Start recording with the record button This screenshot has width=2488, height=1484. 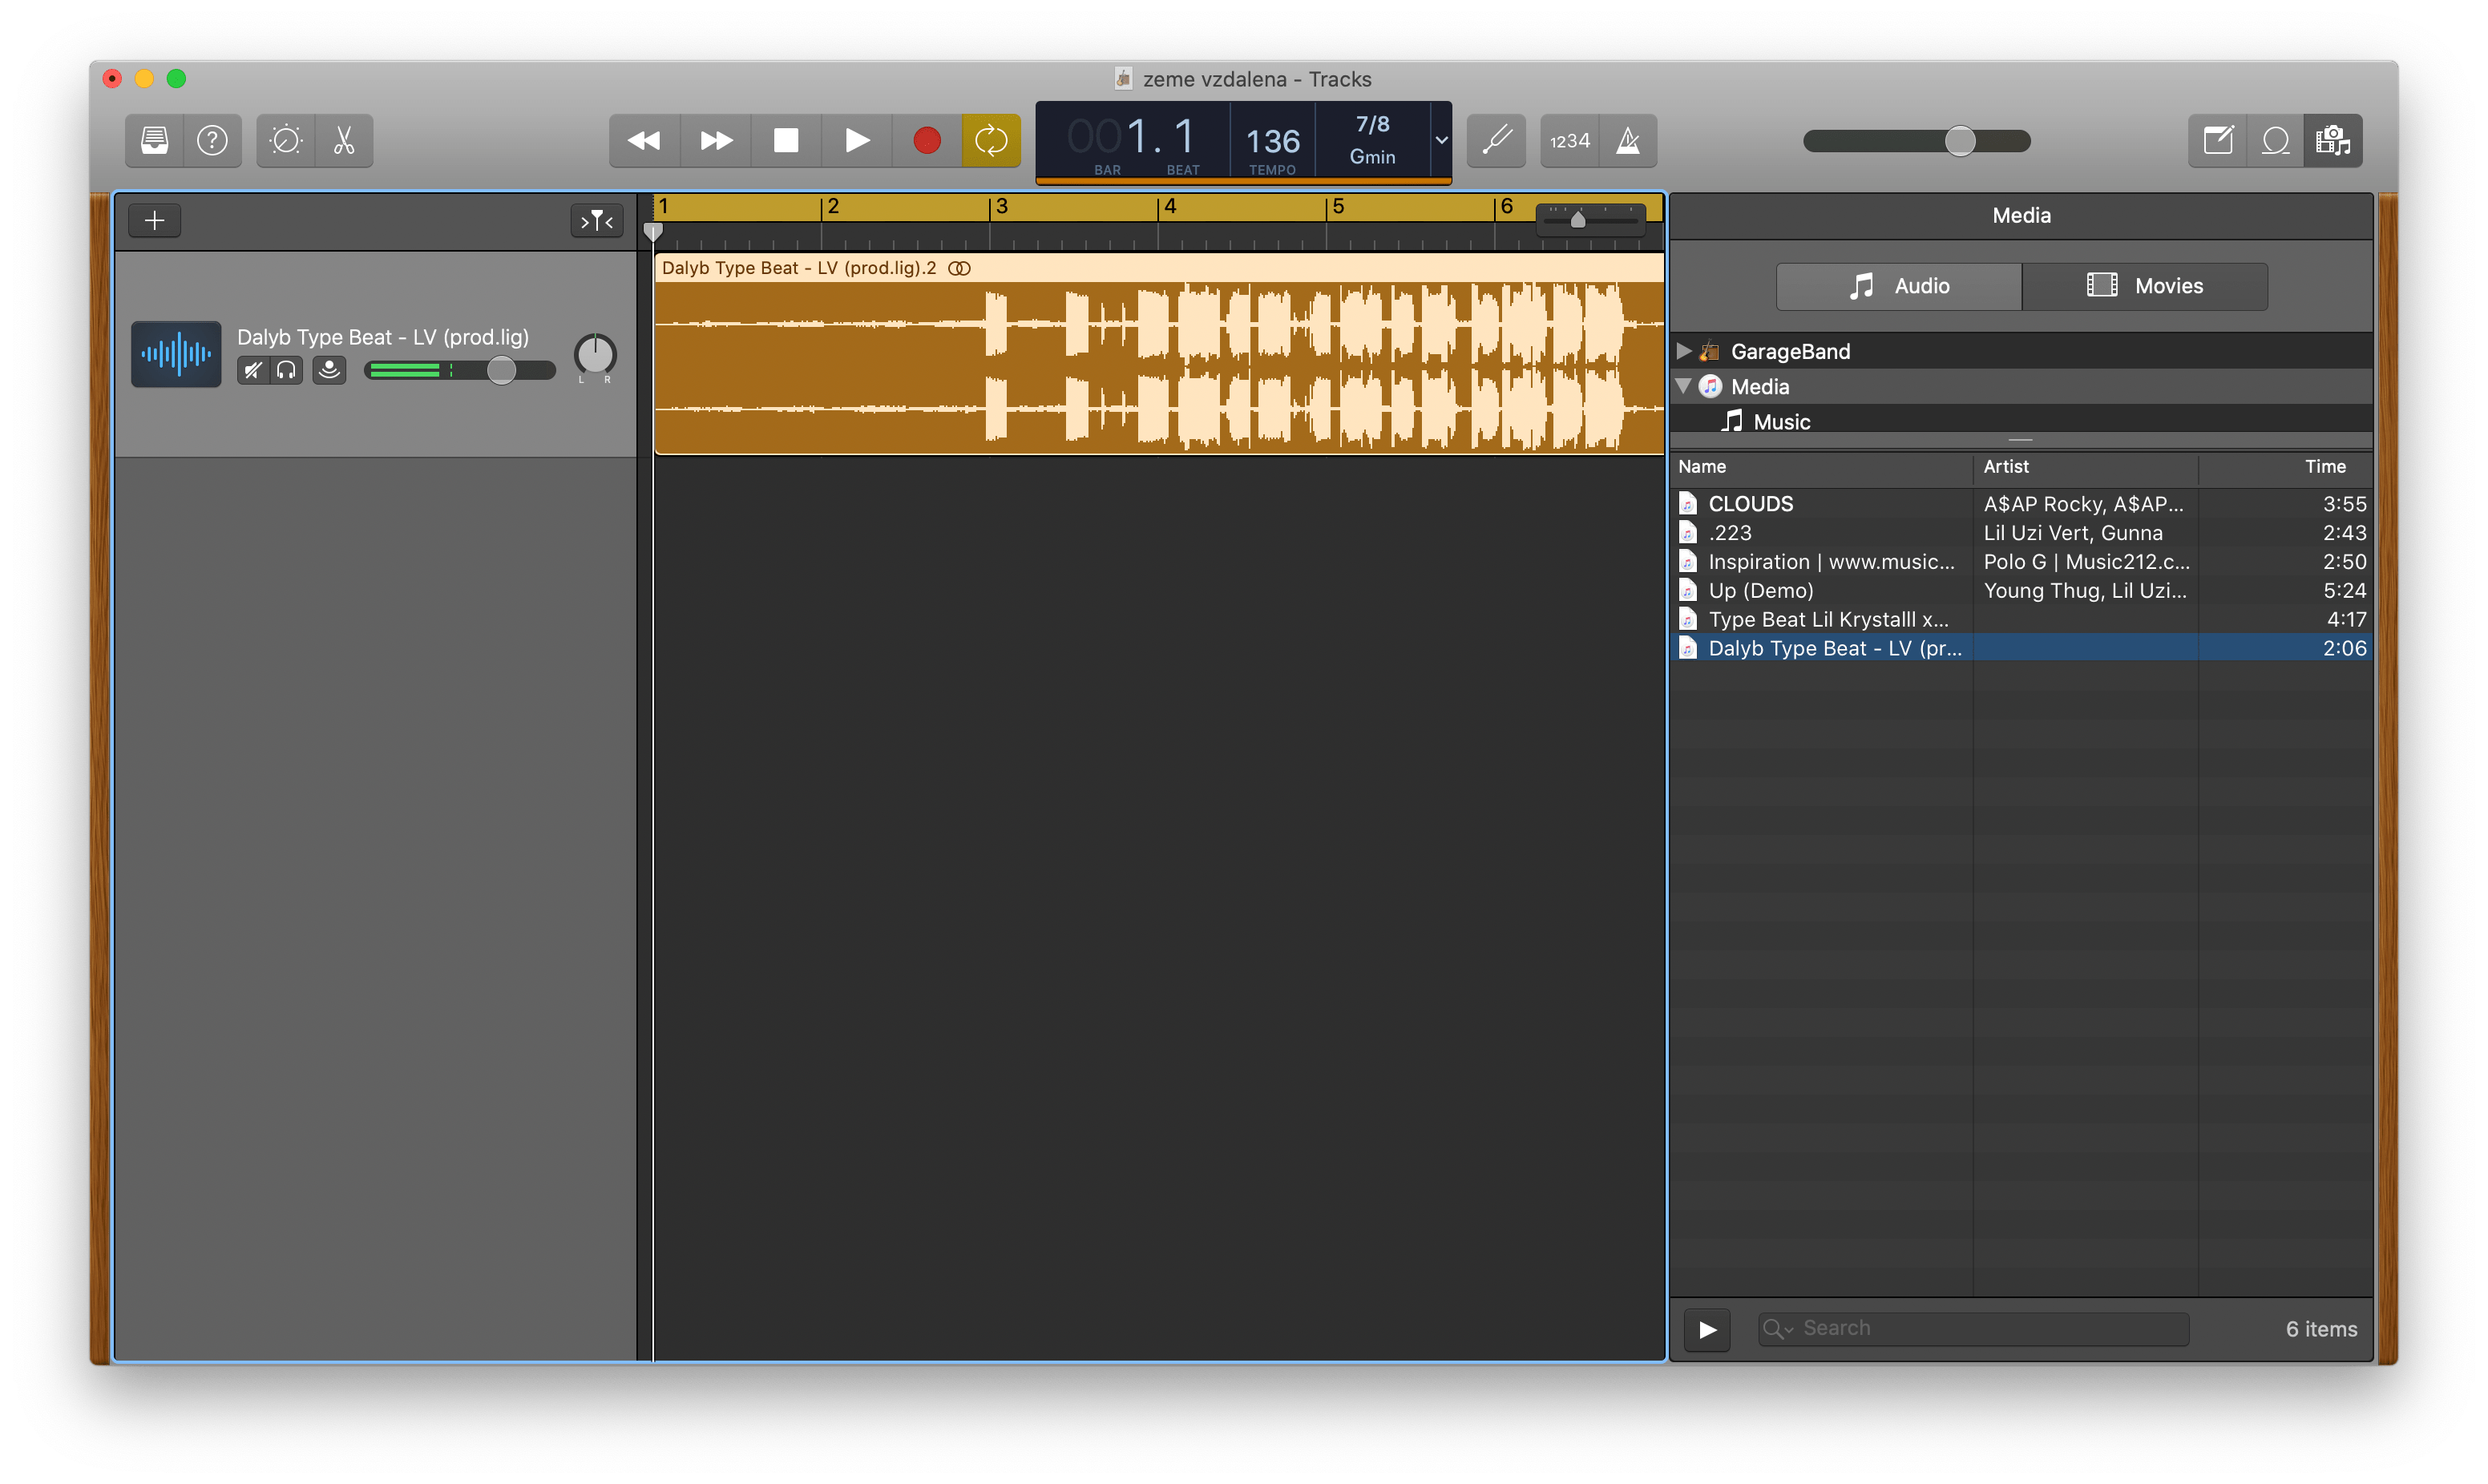pos(926,140)
